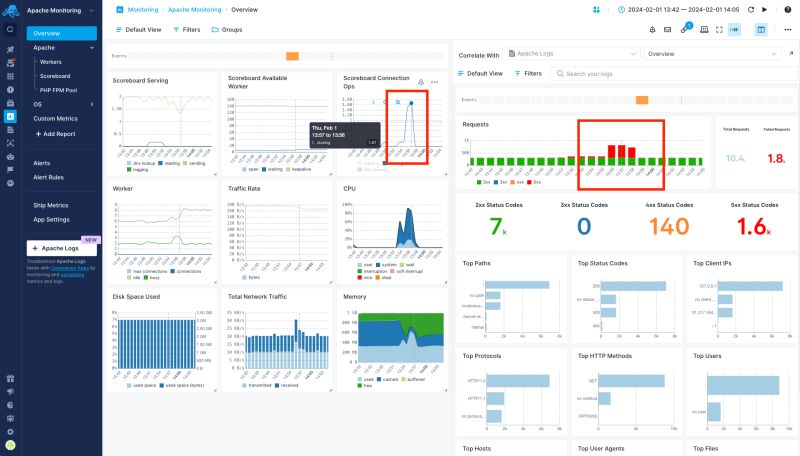800x456 pixels.
Task: Open Ship Metrics in sidebar
Action: (51, 205)
